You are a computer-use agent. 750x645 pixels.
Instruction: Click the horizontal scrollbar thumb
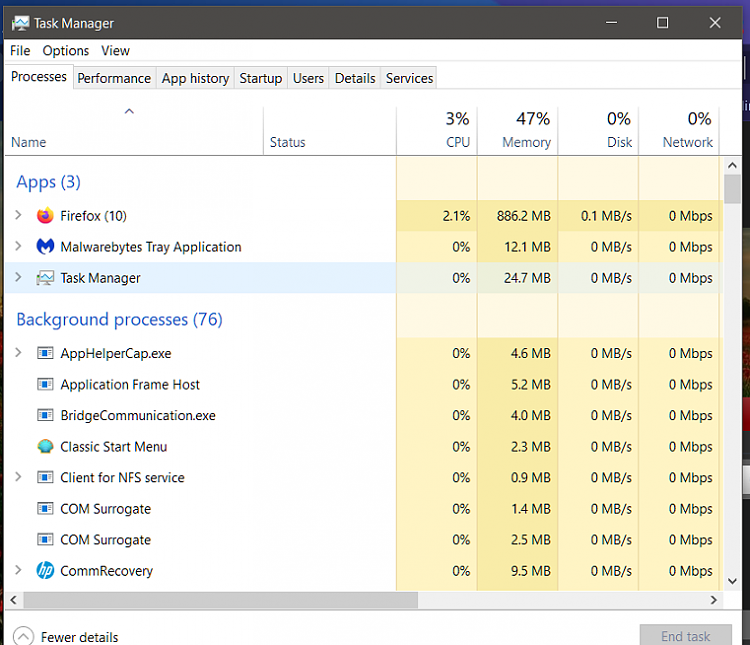(220, 600)
